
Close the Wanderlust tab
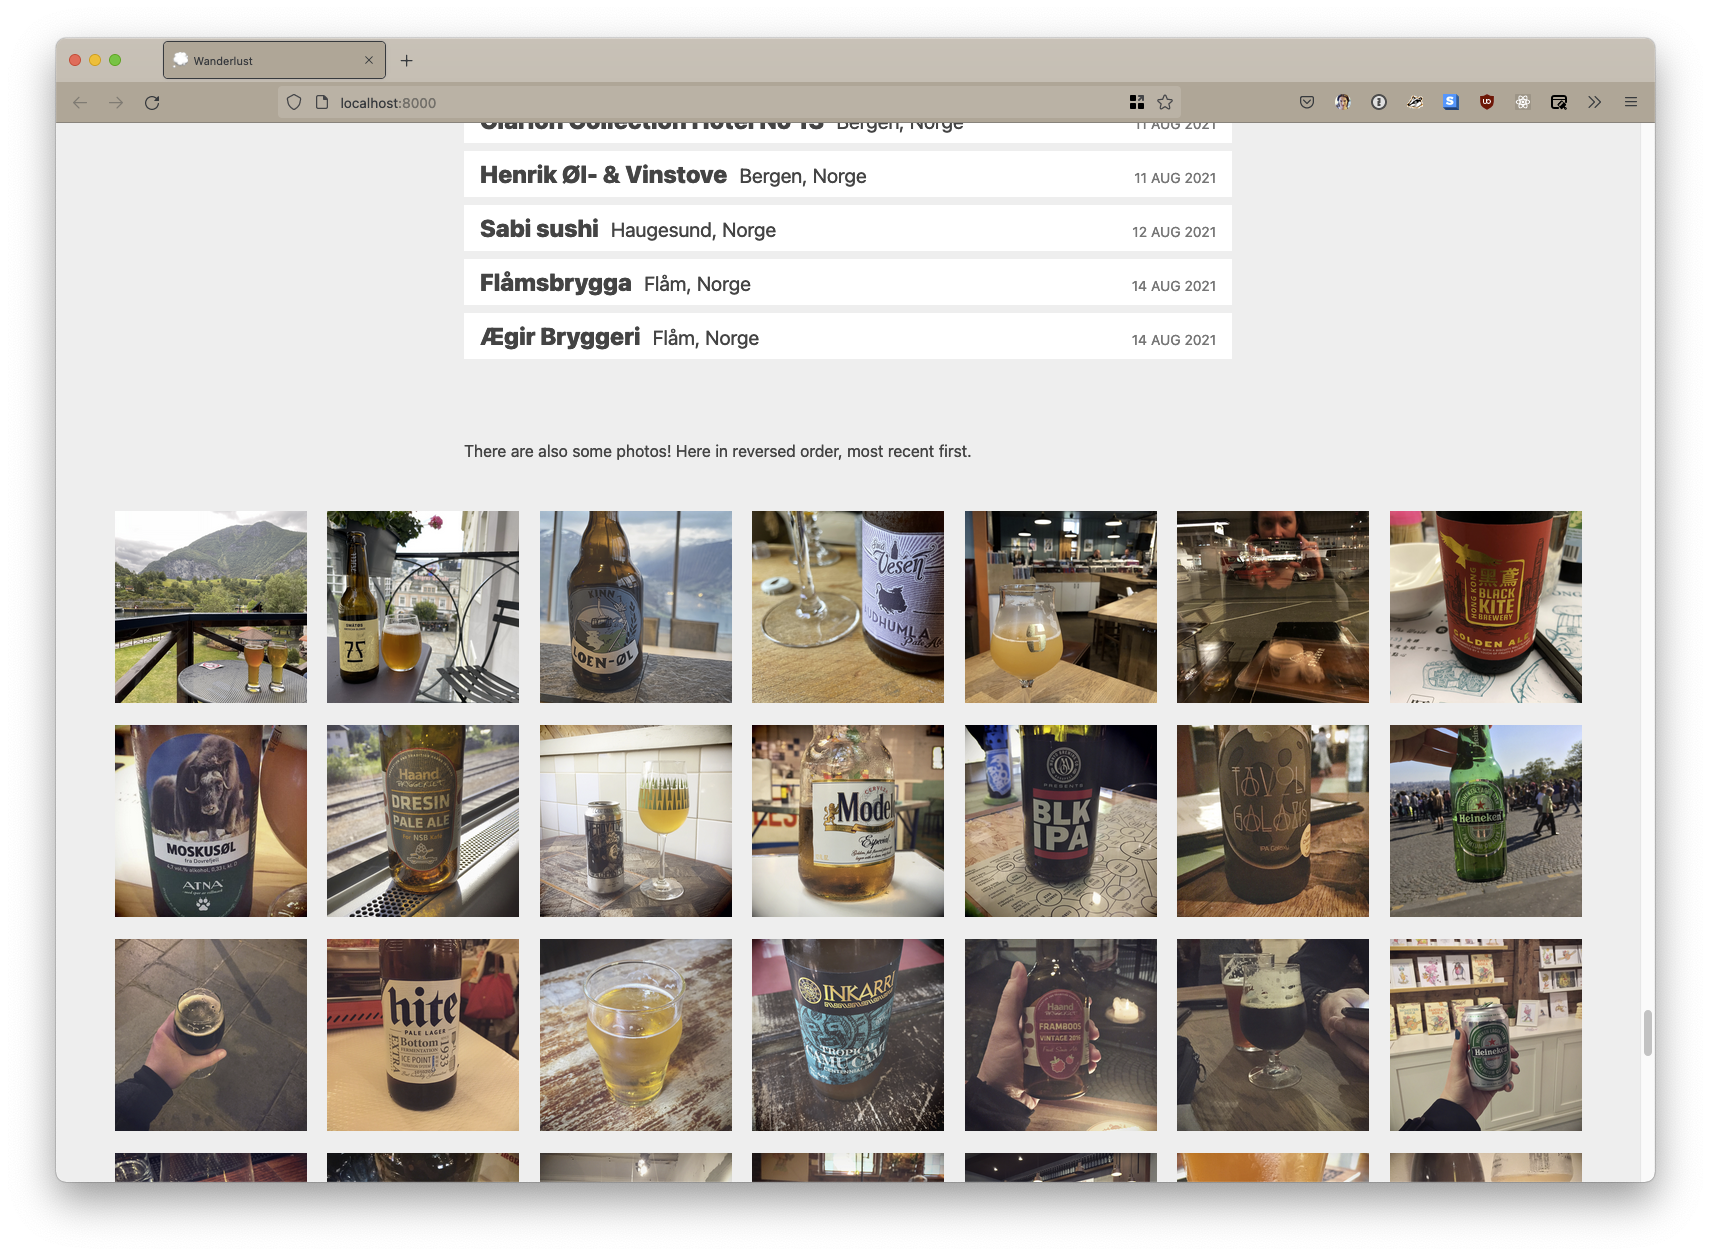369,61
